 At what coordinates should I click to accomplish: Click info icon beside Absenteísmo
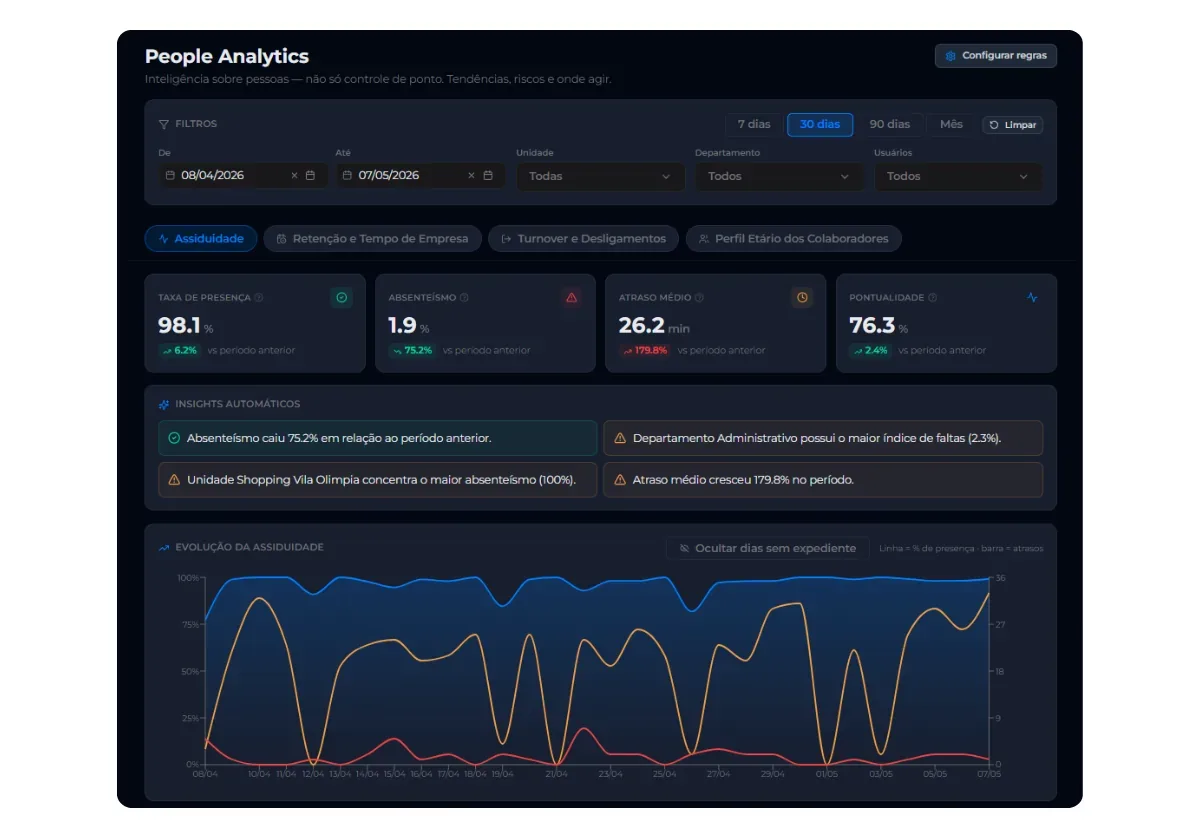click(x=464, y=298)
